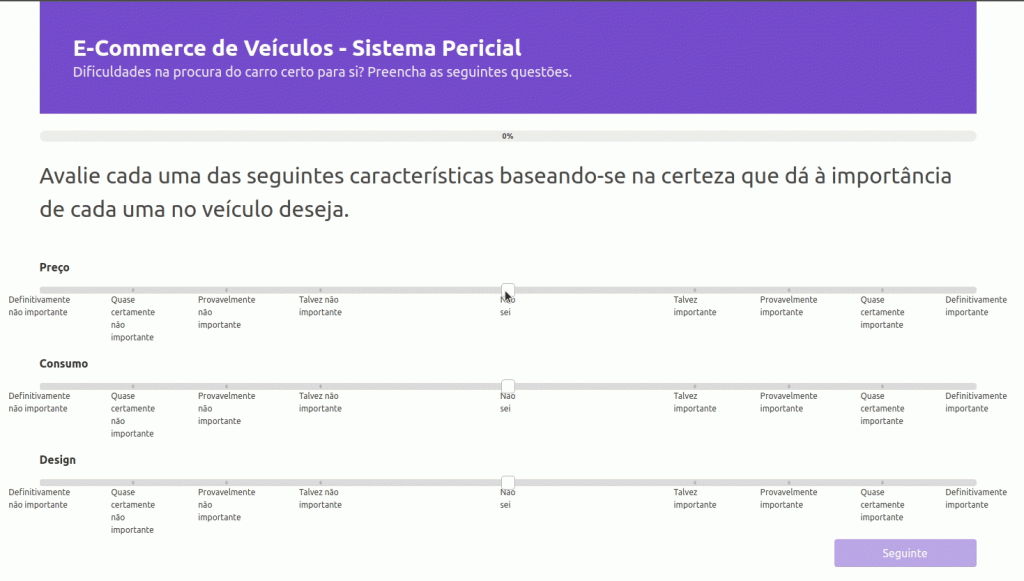Select the Preço slider handle
Screen dimensions: 1024x581
[508, 290]
